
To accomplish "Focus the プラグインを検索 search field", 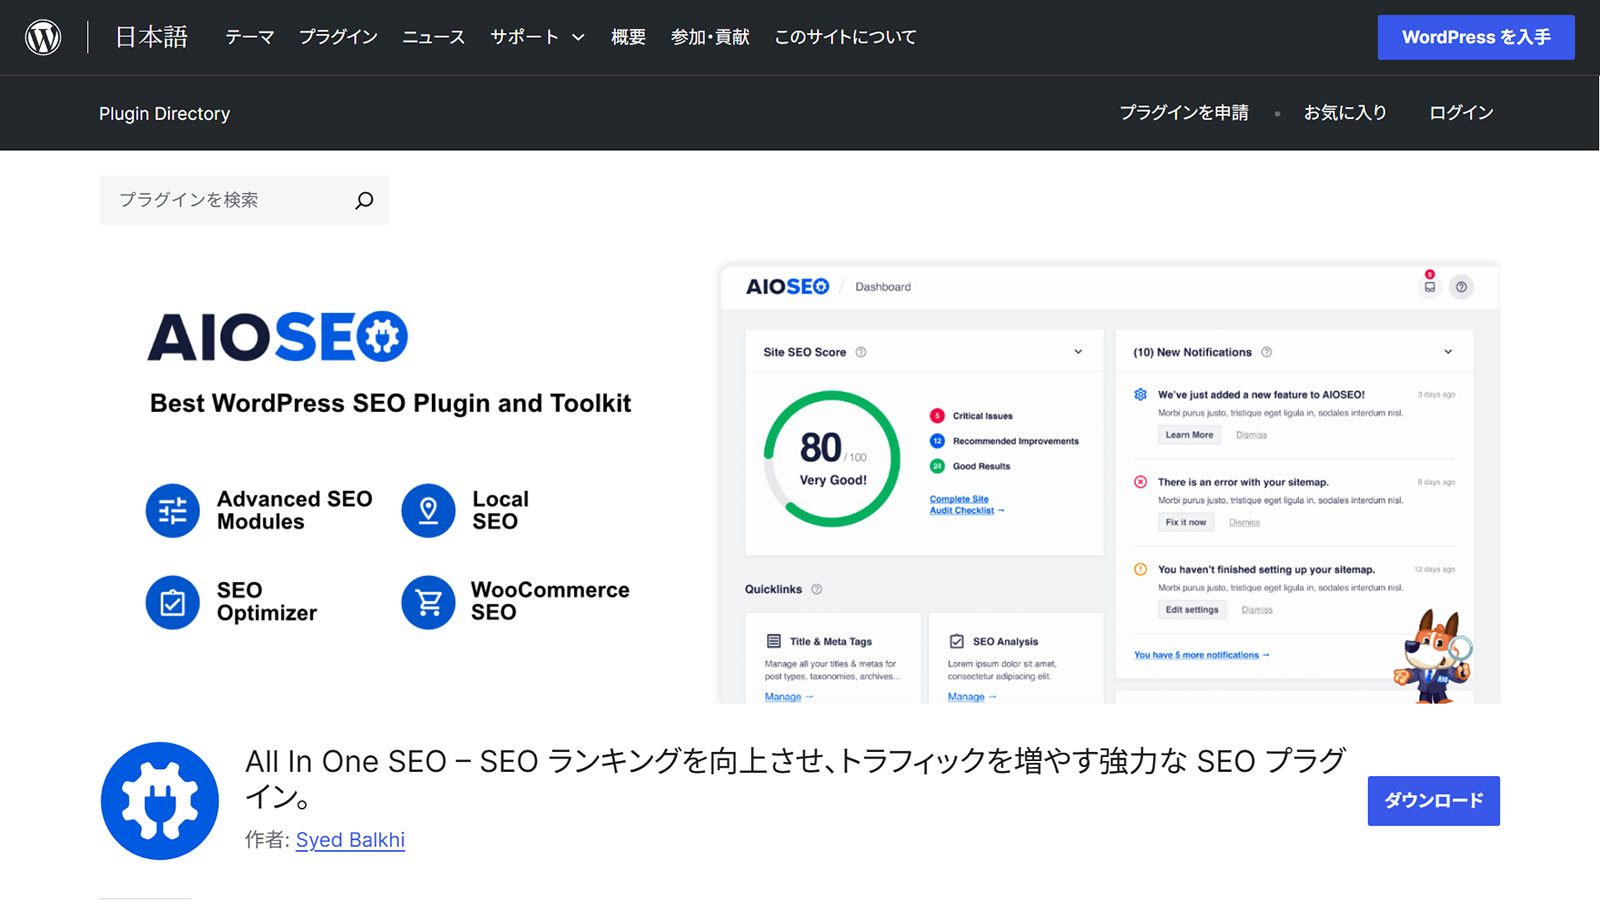I will (x=244, y=200).
